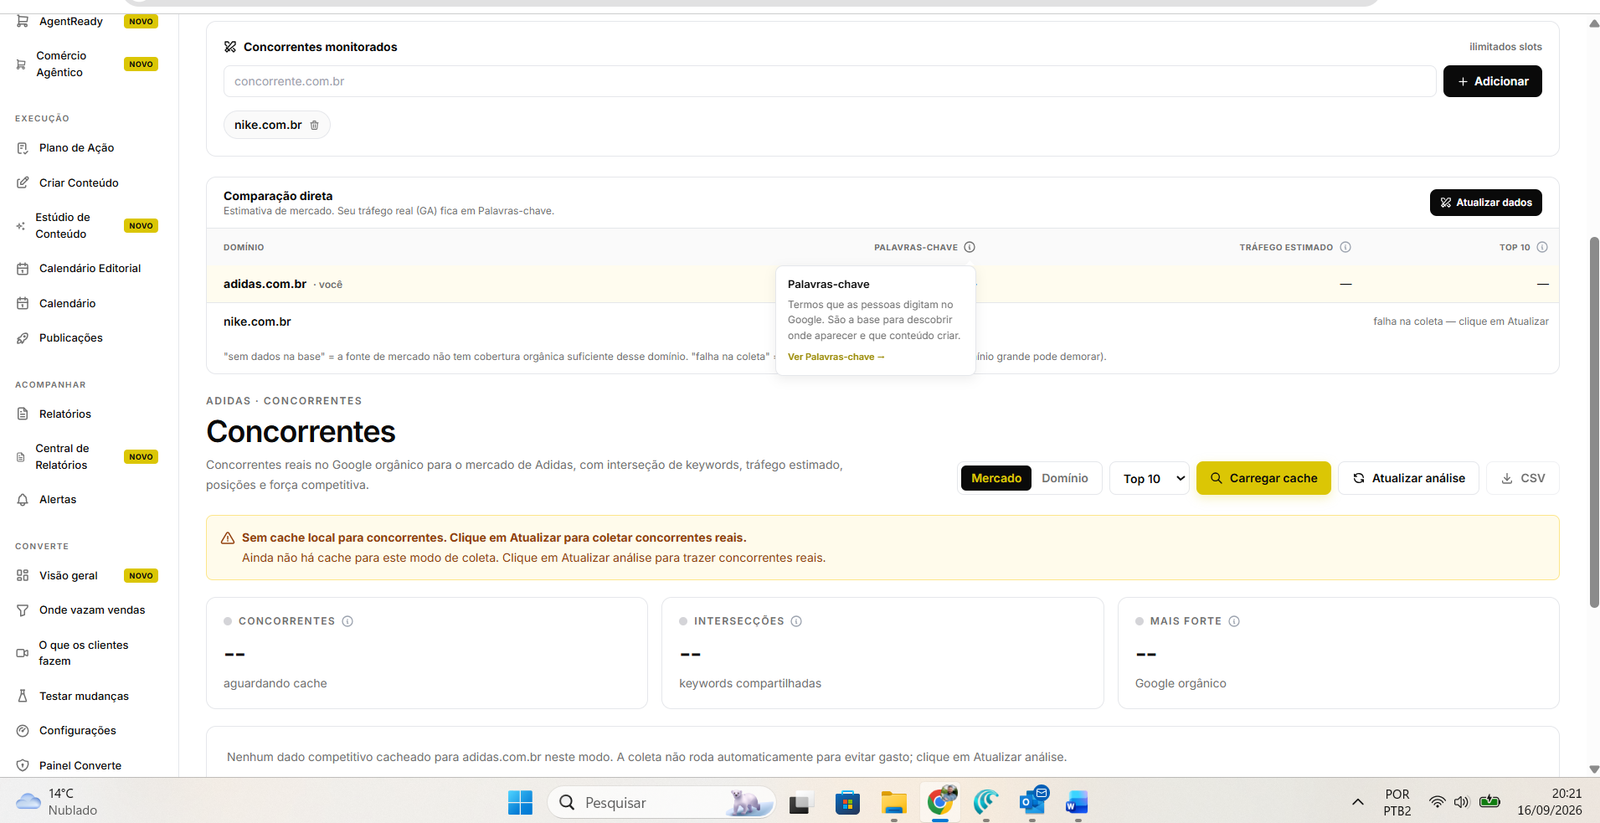
Task: Click the info icon beside TOP 10 column header
Action: [1542, 247]
